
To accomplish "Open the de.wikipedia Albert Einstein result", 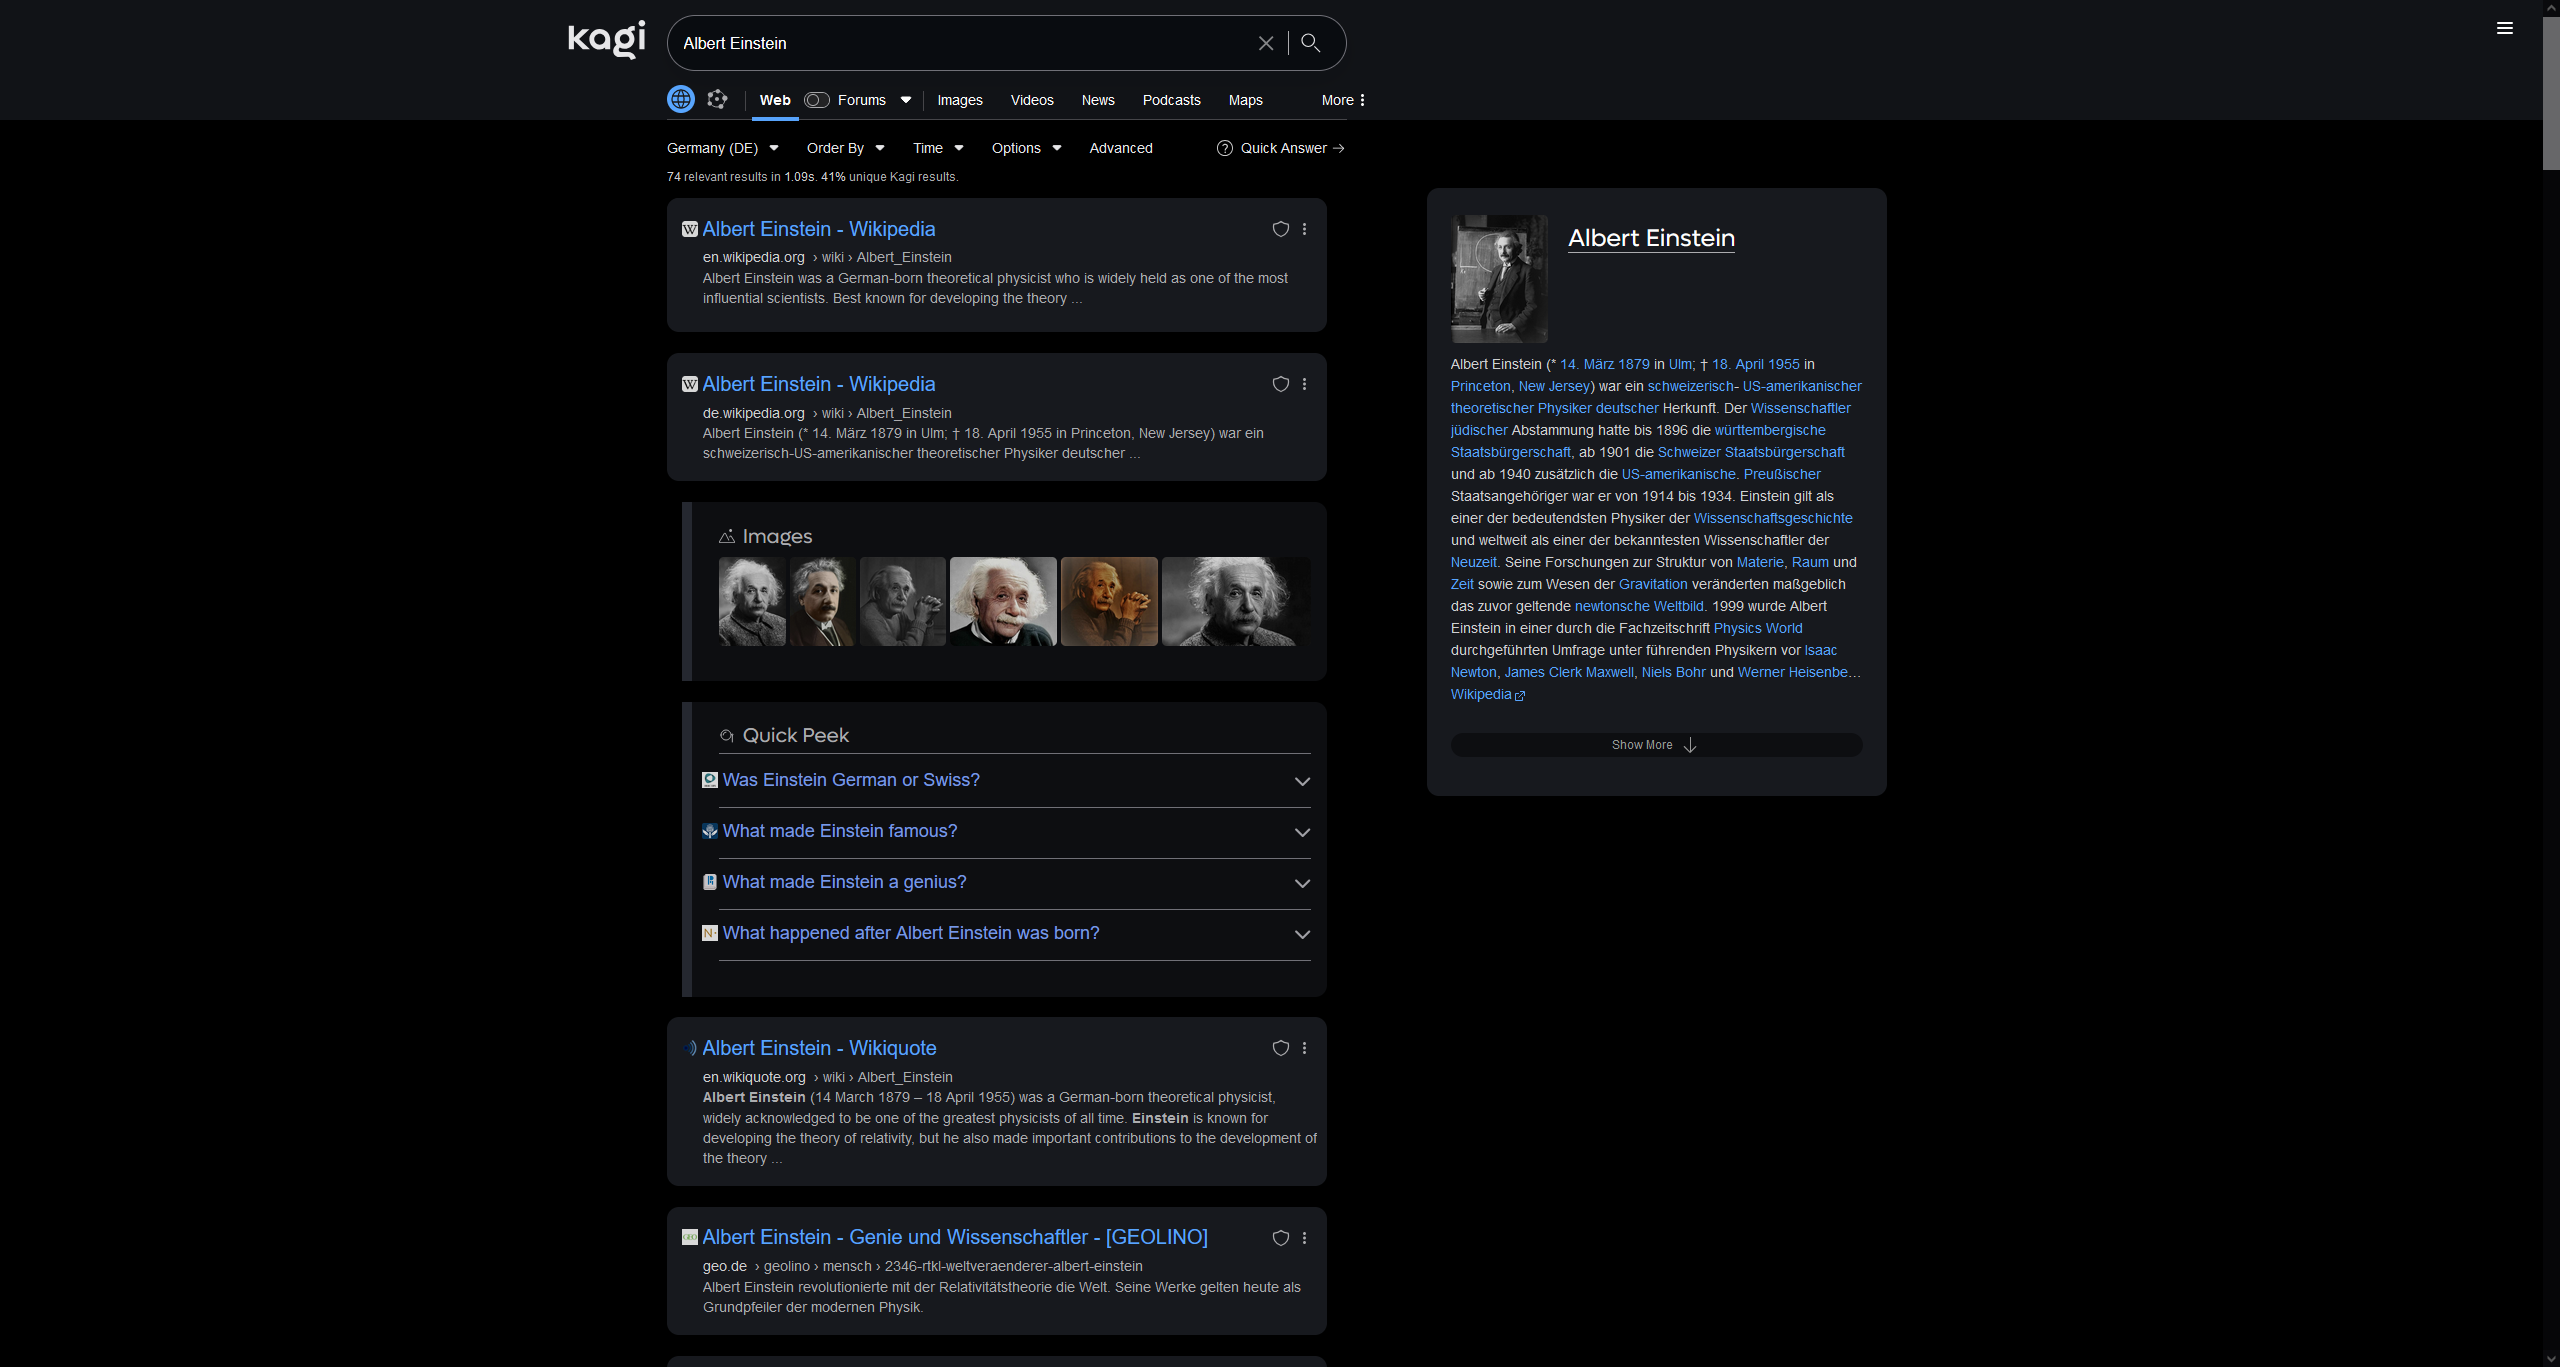I will pos(819,384).
